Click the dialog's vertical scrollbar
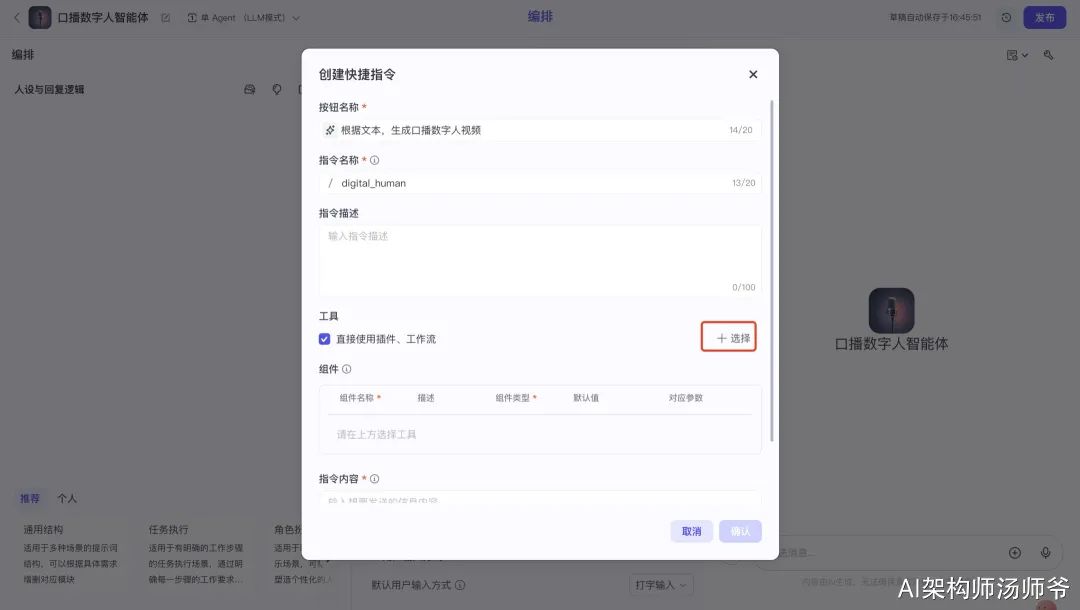The width and height of the screenshot is (1080, 610). pos(771,271)
